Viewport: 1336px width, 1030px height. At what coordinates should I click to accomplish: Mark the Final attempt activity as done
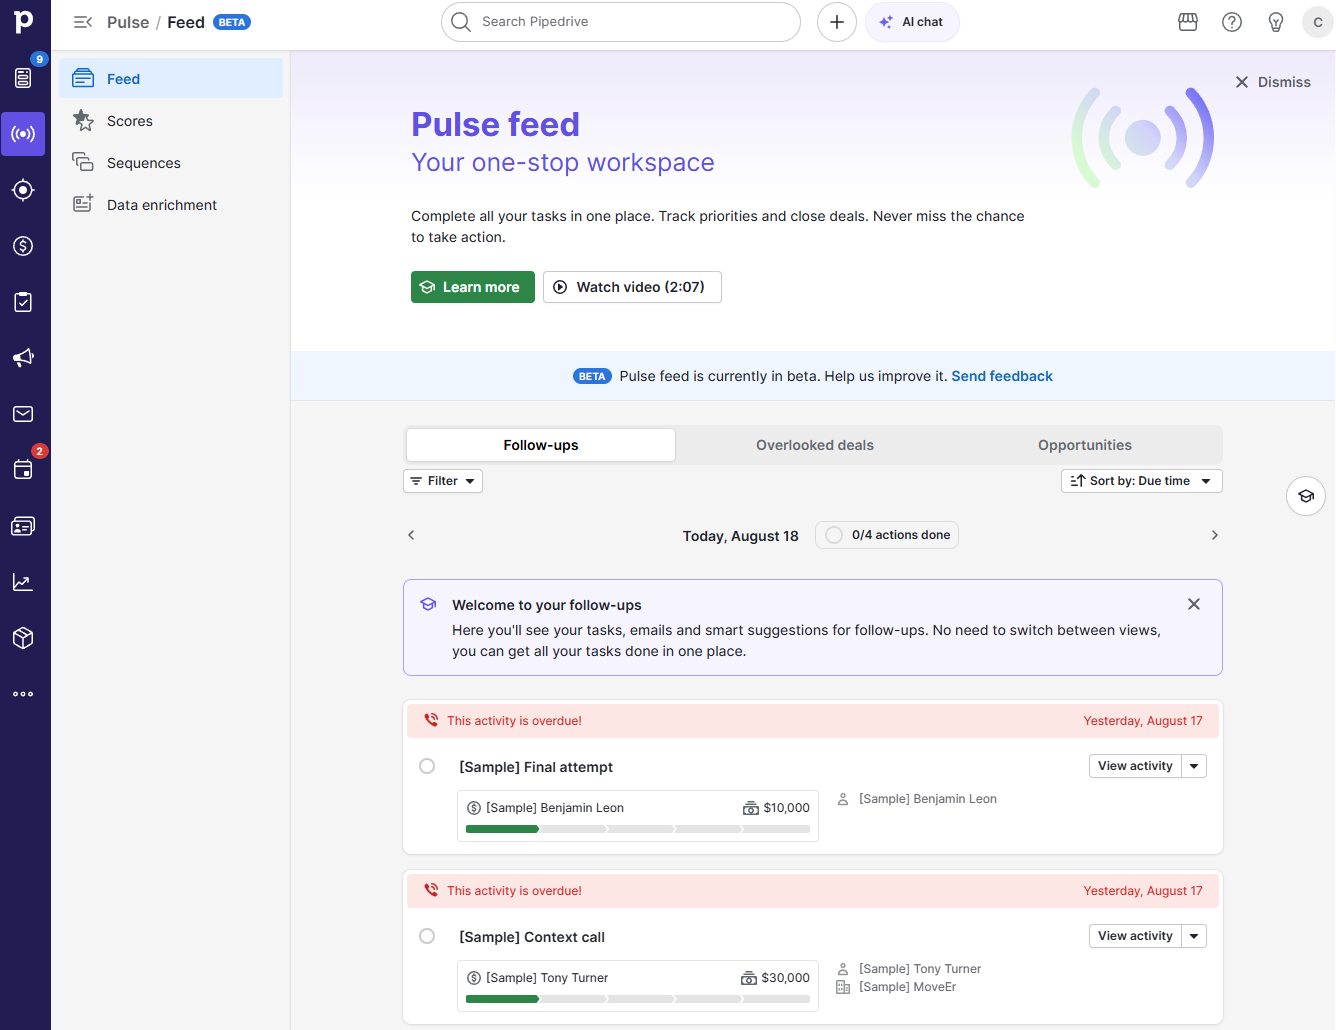click(427, 766)
